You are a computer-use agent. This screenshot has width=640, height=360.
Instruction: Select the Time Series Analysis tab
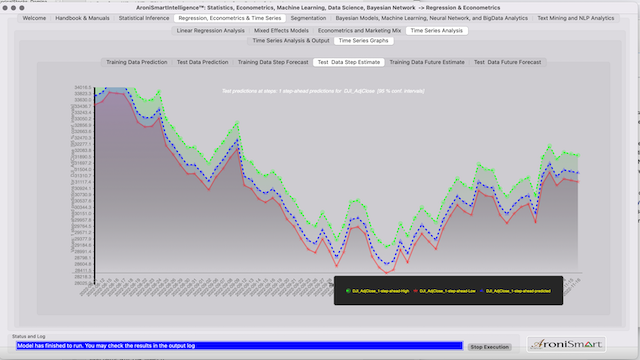coord(437,31)
